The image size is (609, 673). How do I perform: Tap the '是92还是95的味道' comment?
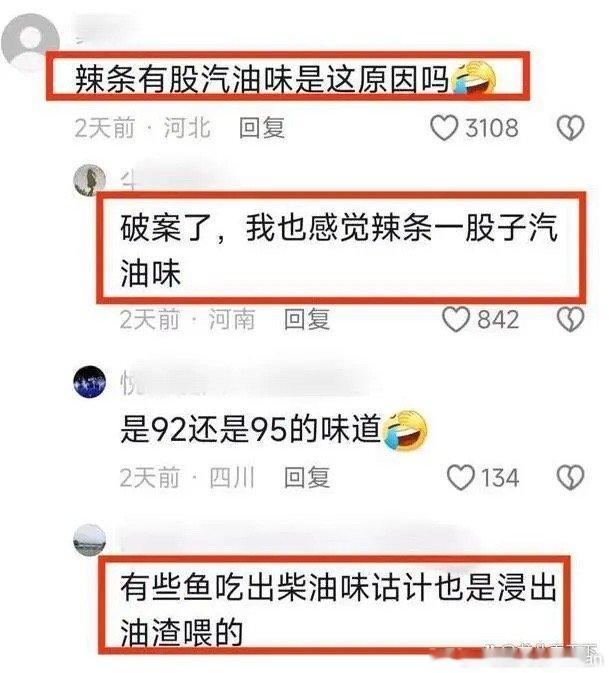(251, 429)
